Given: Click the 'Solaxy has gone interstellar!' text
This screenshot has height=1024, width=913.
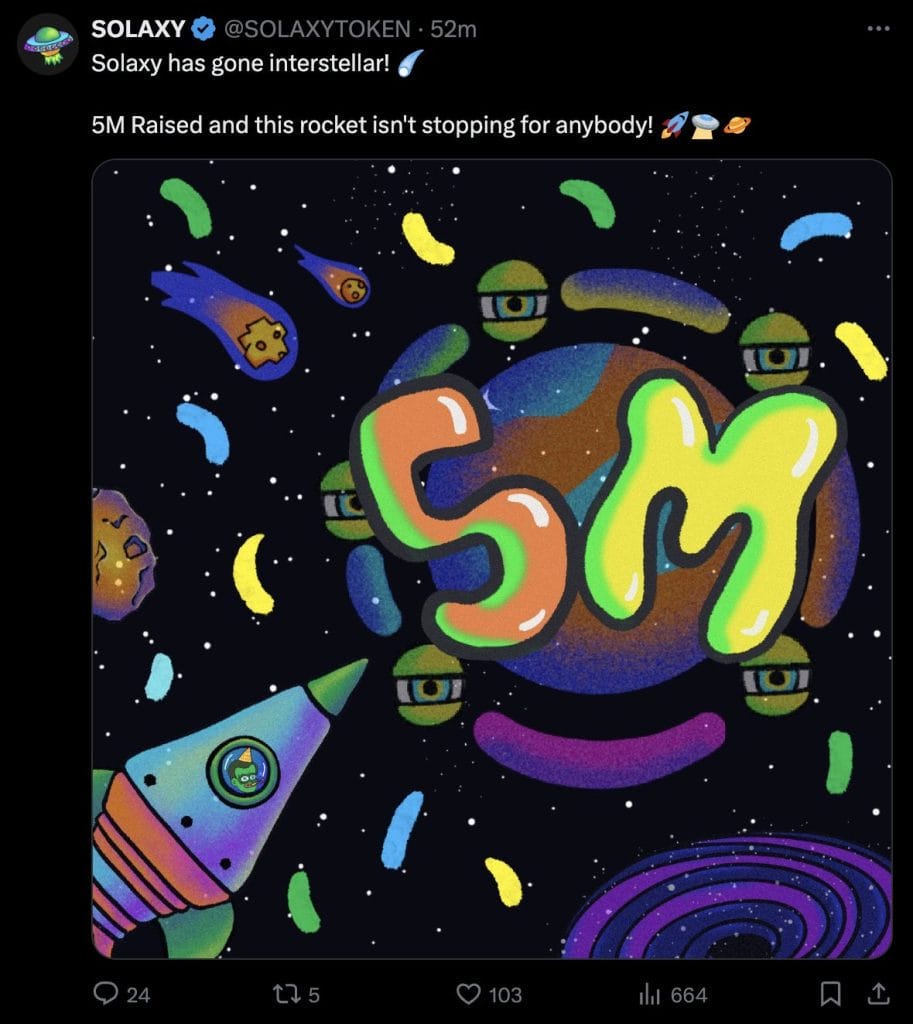Looking at the screenshot, I should (240, 63).
